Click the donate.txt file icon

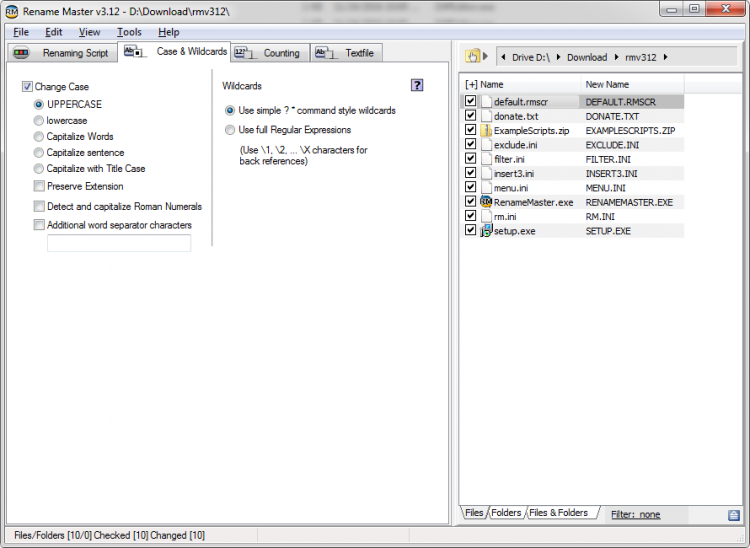point(486,116)
